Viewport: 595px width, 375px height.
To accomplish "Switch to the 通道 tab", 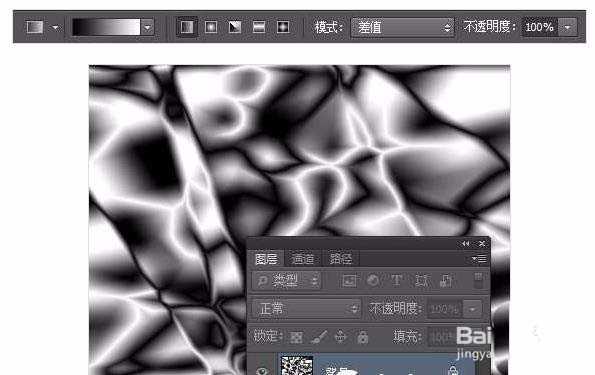I will point(303,259).
